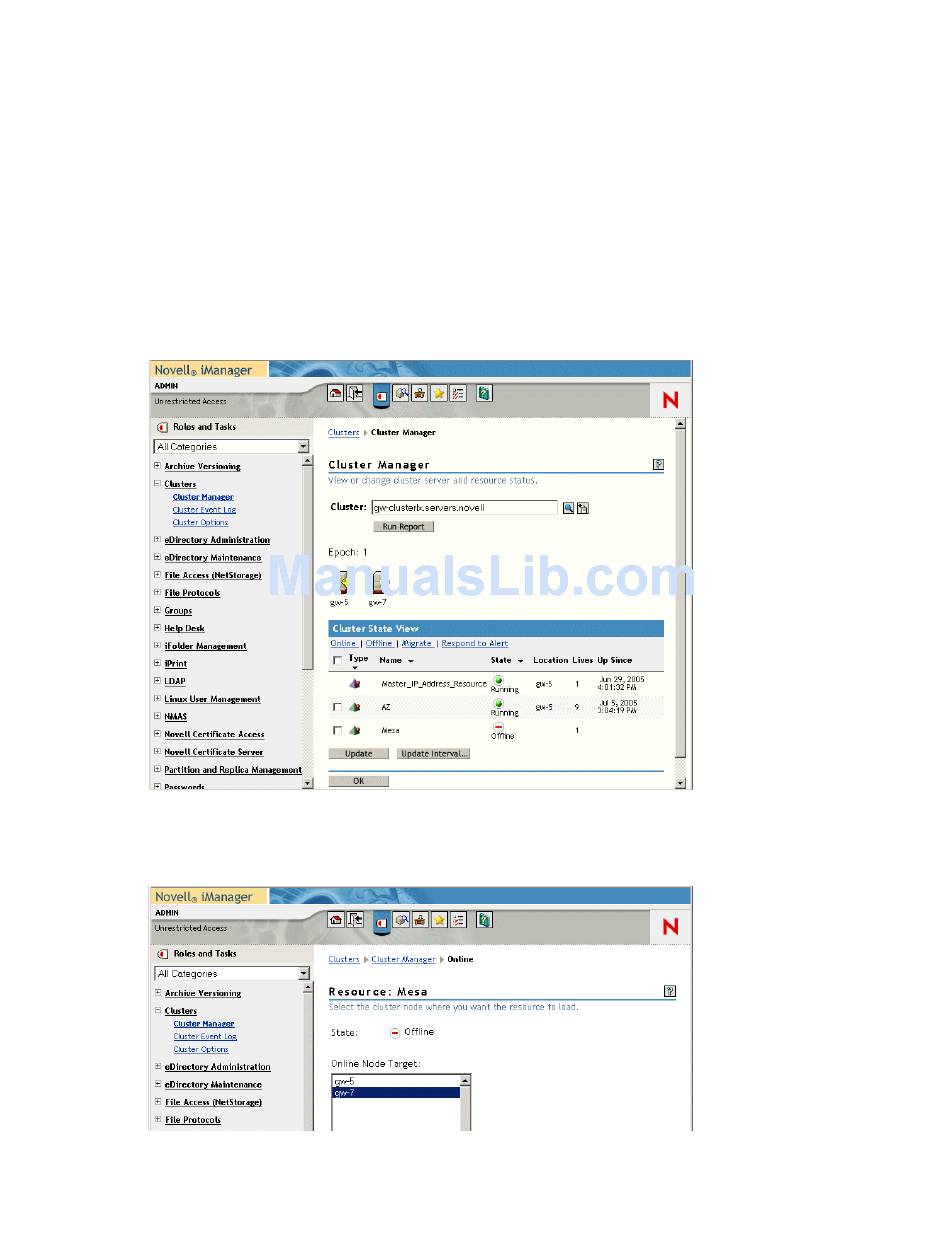Click Update Interval button
The width and height of the screenshot is (950, 1260).
(x=433, y=754)
